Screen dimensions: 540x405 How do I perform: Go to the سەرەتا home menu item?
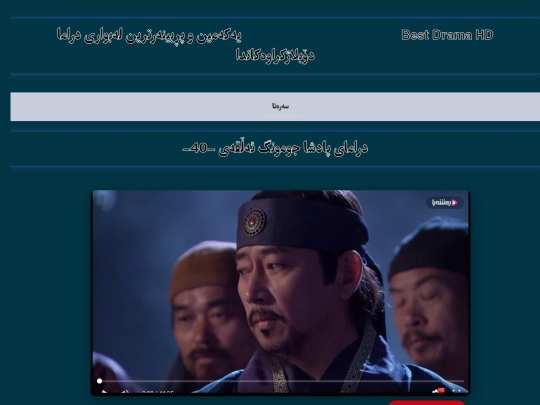pyautogui.click(x=280, y=106)
